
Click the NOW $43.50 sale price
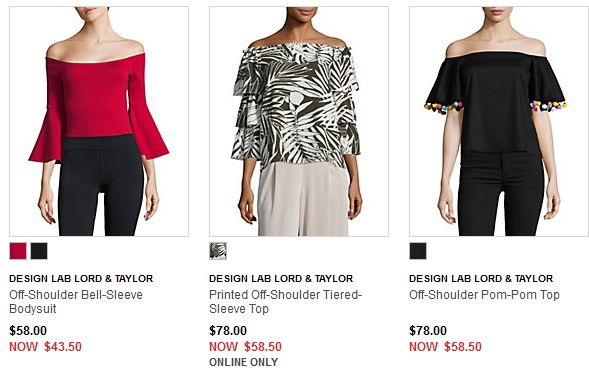[45, 347]
